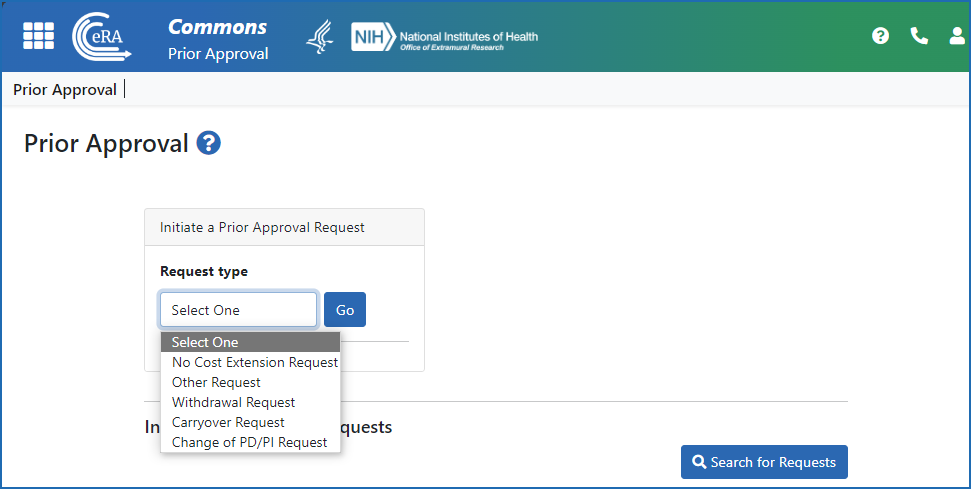
Task: Select Carryover Request from dropdown list
Action: 228,422
